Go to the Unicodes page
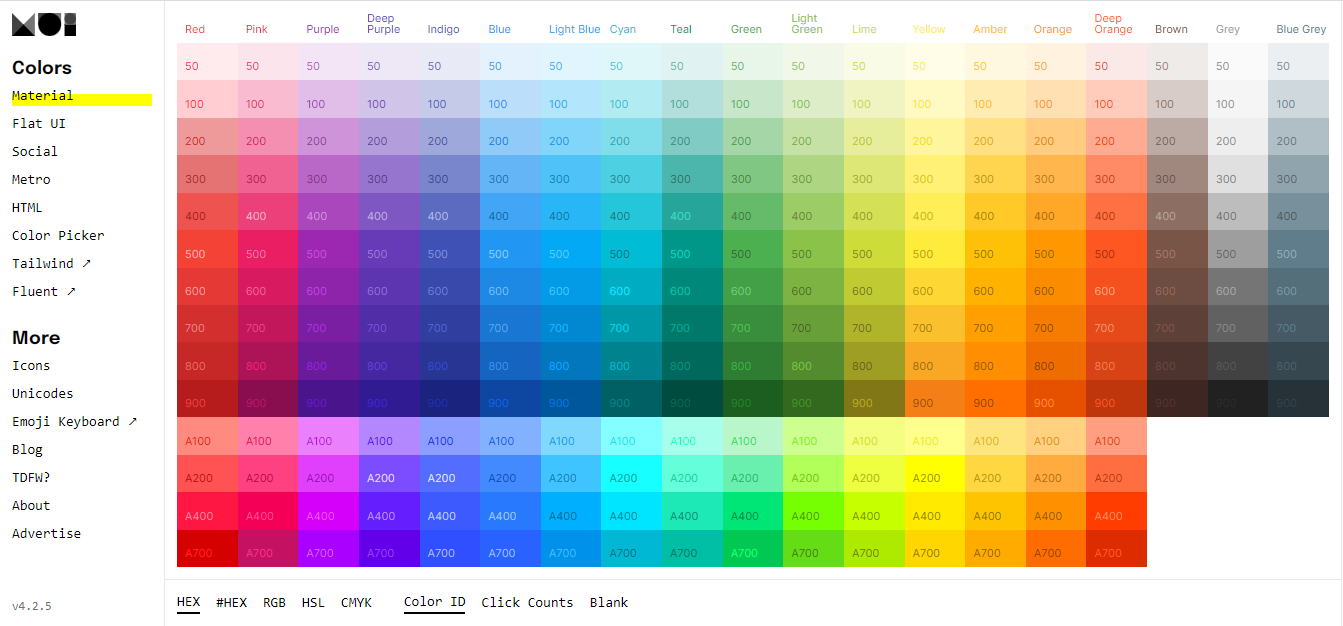 pyautogui.click(x=42, y=394)
